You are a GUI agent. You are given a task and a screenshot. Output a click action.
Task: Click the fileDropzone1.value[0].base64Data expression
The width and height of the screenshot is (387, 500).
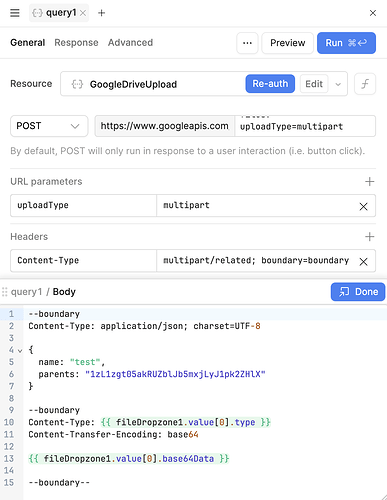tap(129, 459)
